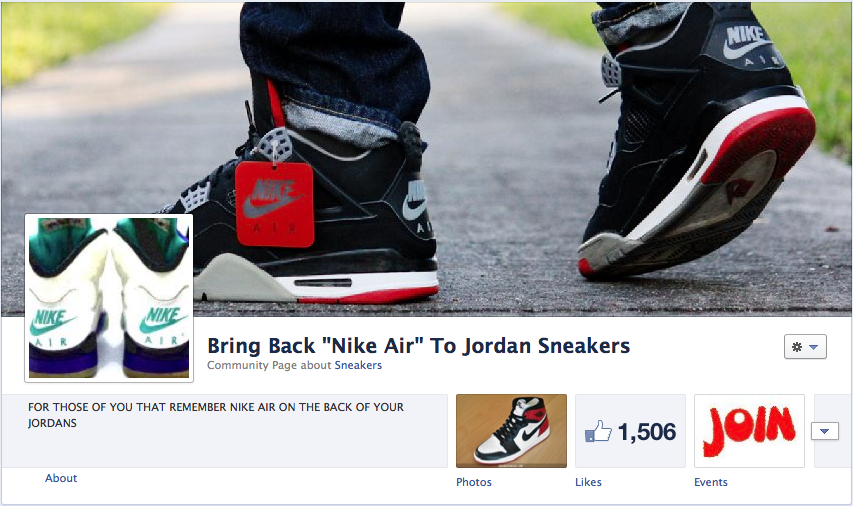
Task: Open the About link
Action: click(61, 478)
